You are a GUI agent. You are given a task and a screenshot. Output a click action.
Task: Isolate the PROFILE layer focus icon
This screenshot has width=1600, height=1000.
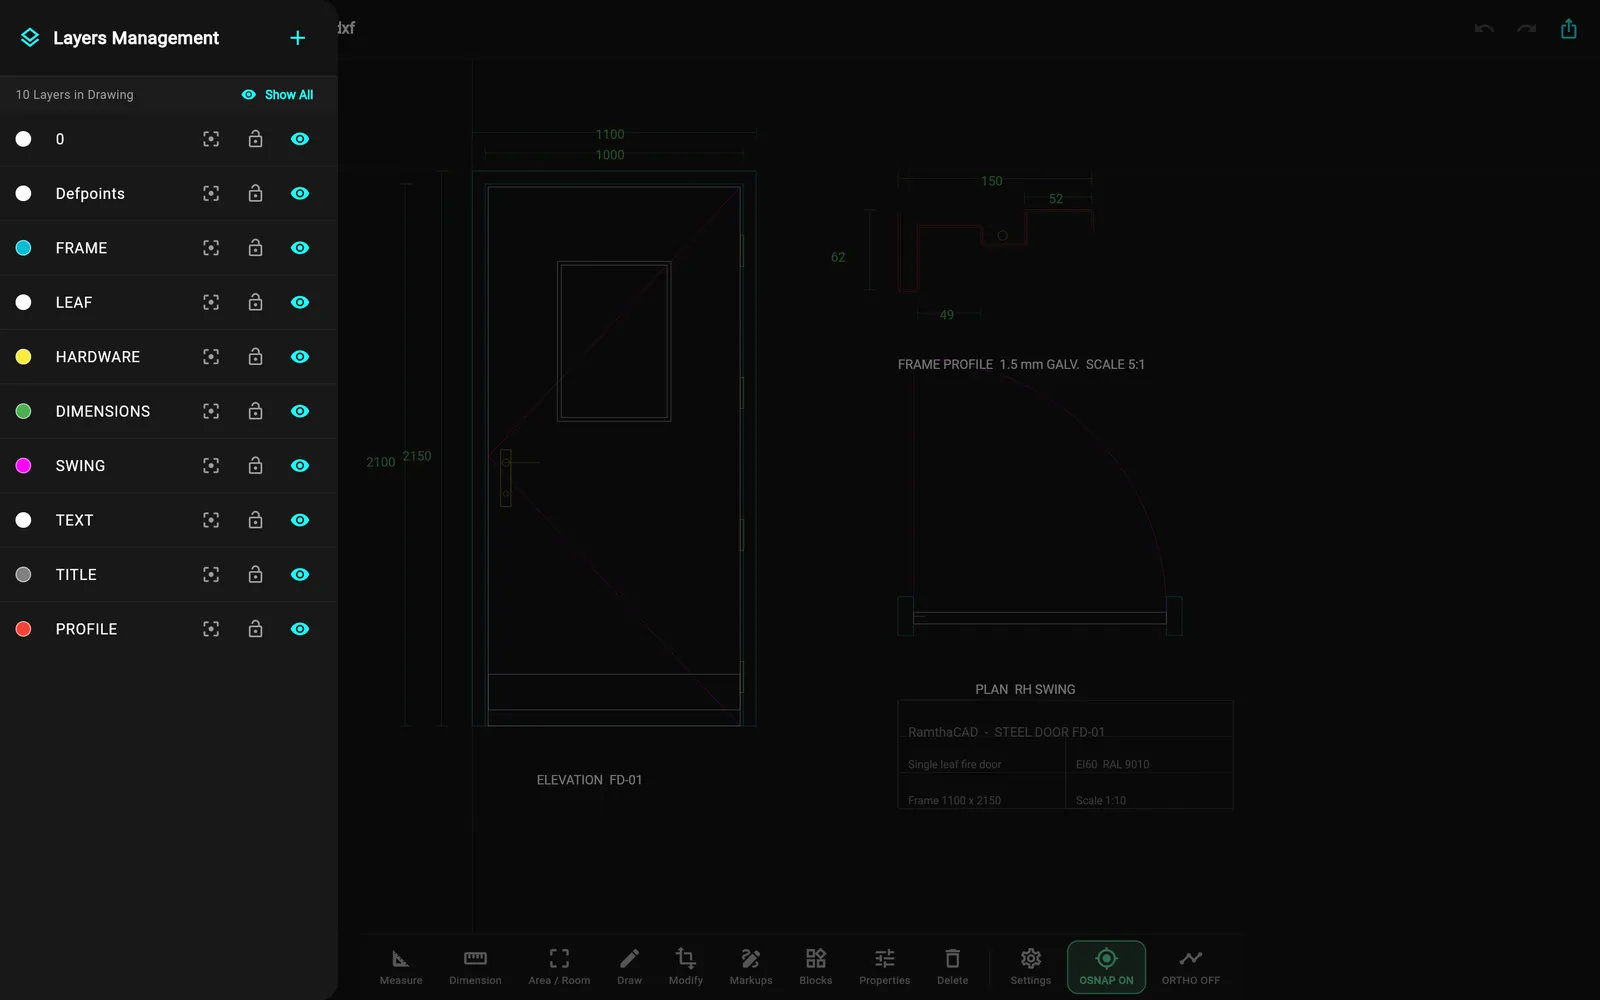click(211, 629)
